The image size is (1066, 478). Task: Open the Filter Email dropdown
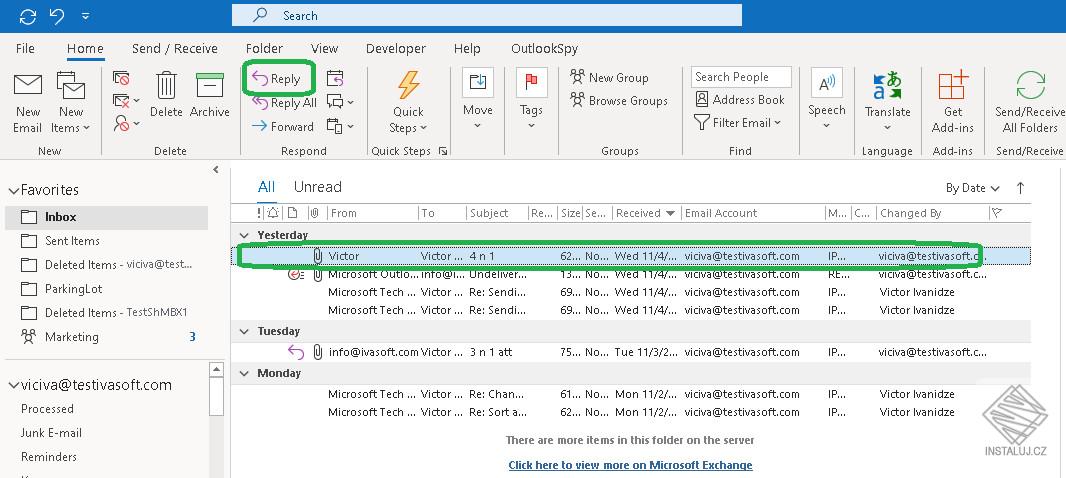pos(738,122)
